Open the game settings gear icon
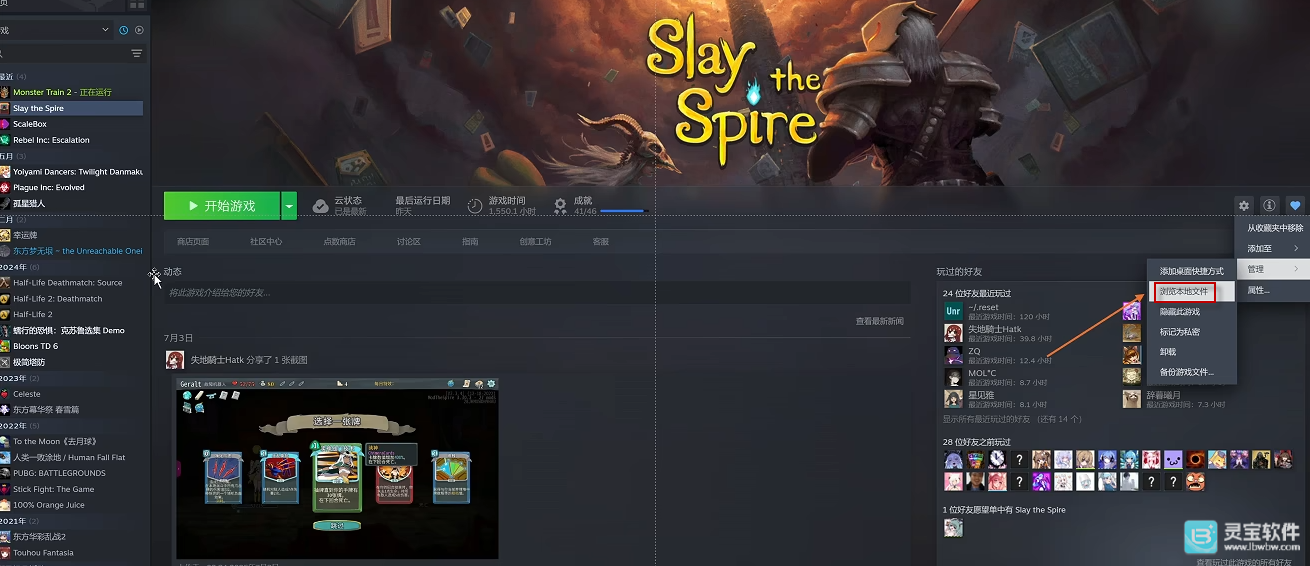1310x566 pixels. 1244,205
